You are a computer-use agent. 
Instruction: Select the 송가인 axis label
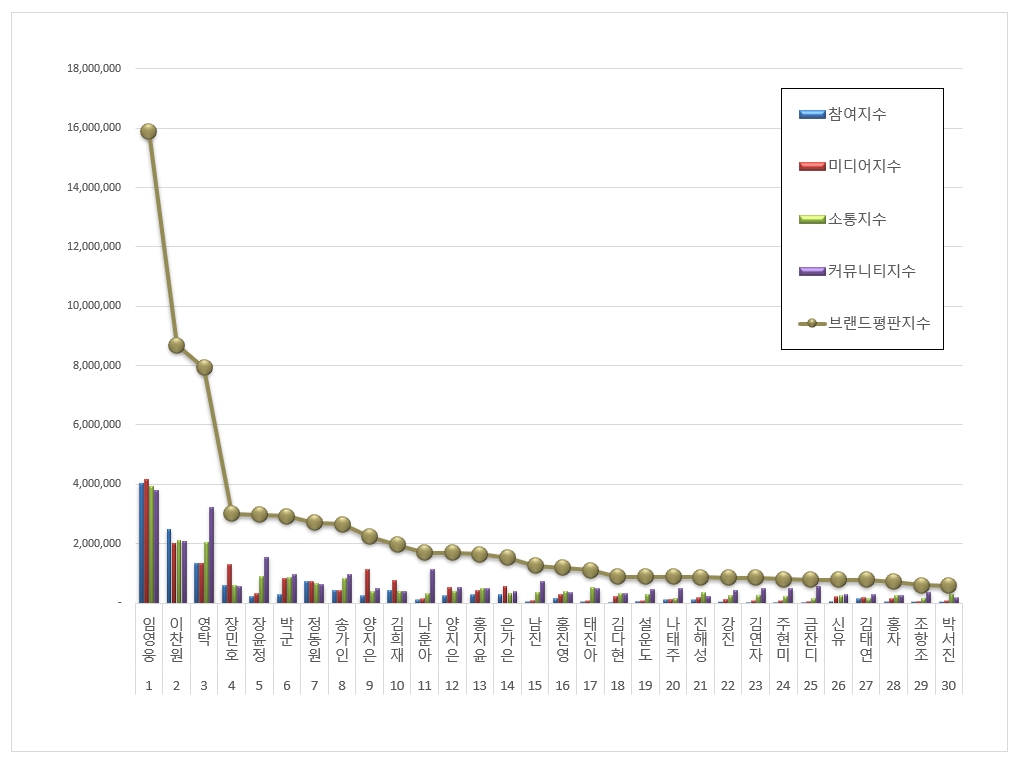click(x=342, y=639)
